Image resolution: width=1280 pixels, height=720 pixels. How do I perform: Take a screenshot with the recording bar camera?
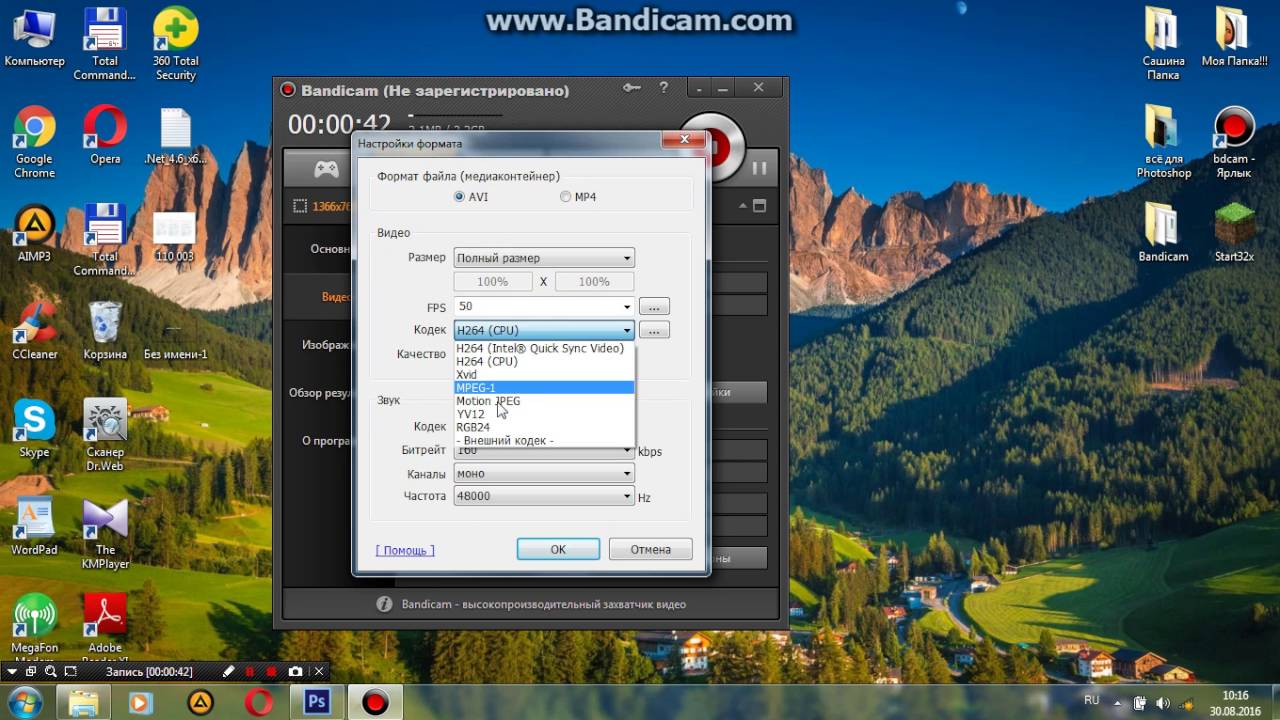pyautogui.click(x=296, y=671)
